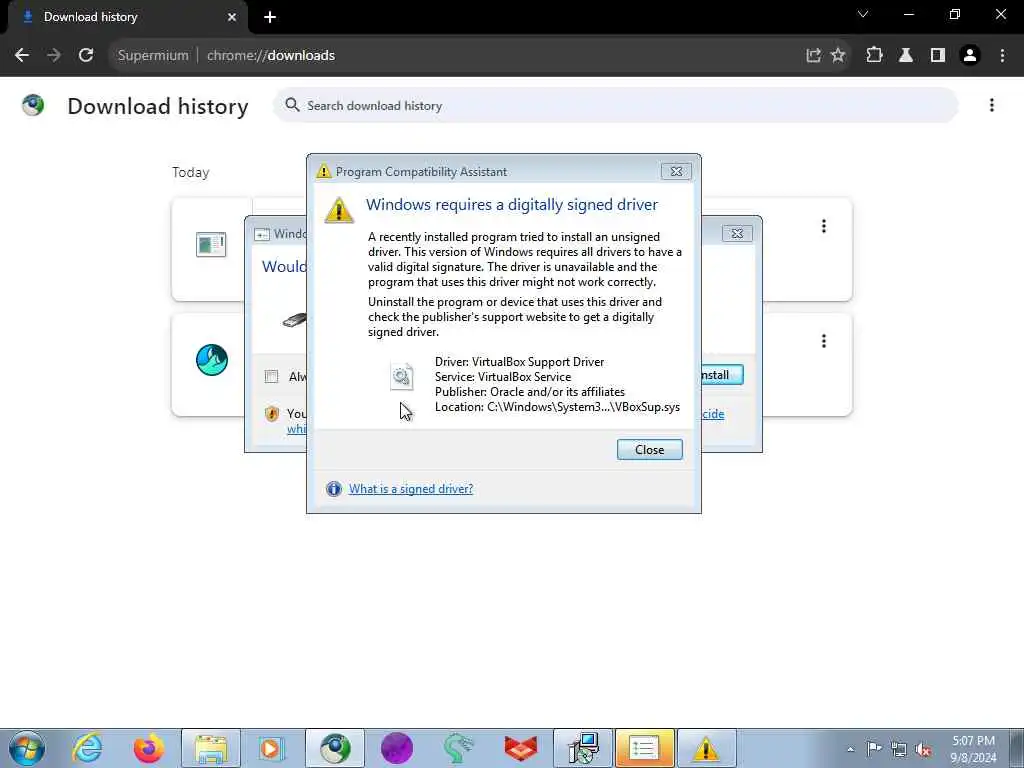
Task: Close the Download history tab
Action: click(x=232, y=17)
